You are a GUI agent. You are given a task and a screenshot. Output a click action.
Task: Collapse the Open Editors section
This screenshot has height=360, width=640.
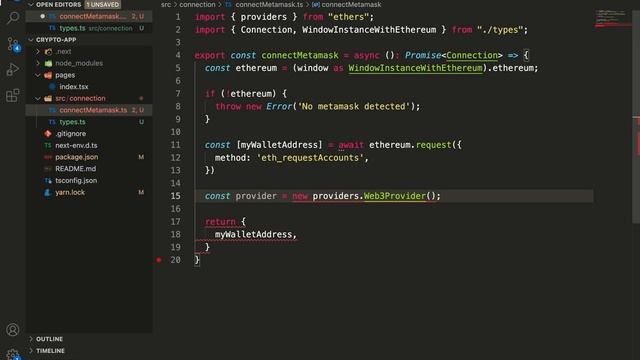pyautogui.click(x=31, y=4)
